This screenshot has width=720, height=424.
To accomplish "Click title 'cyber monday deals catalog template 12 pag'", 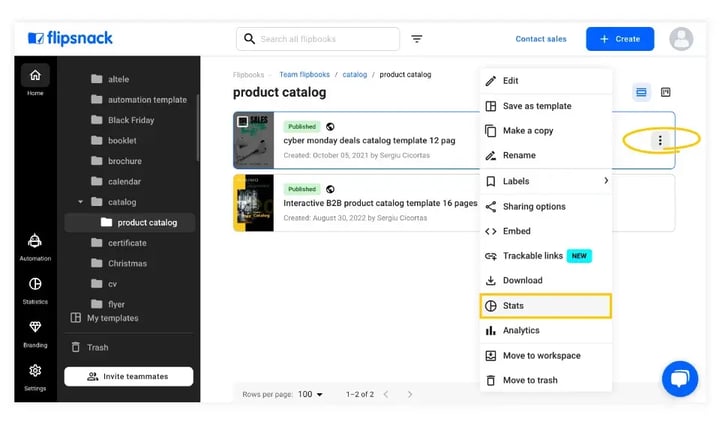I will (x=369, y=141).
